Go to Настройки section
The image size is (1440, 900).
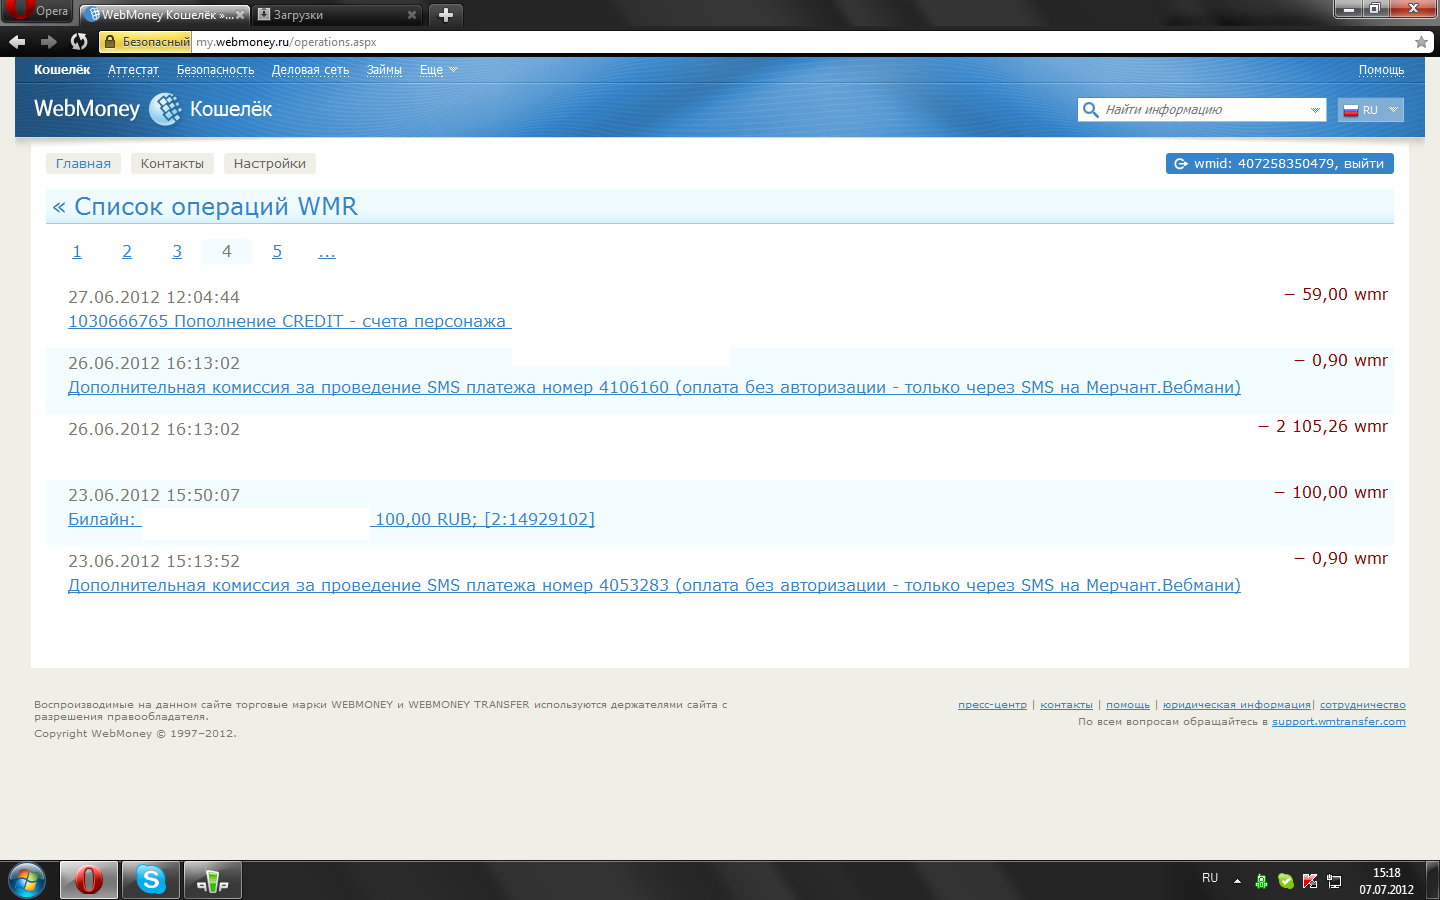[x=269, y=164]
